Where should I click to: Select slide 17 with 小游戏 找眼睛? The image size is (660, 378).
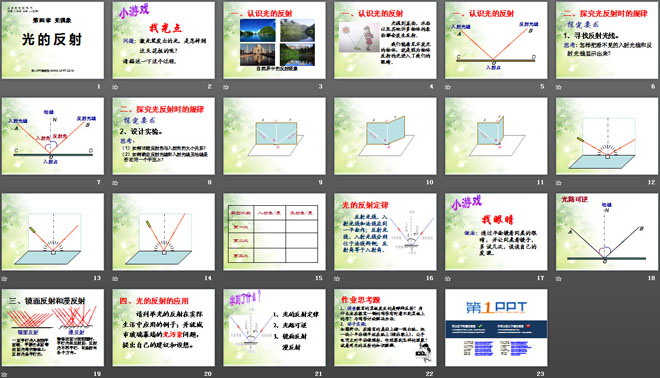point(496,232)
